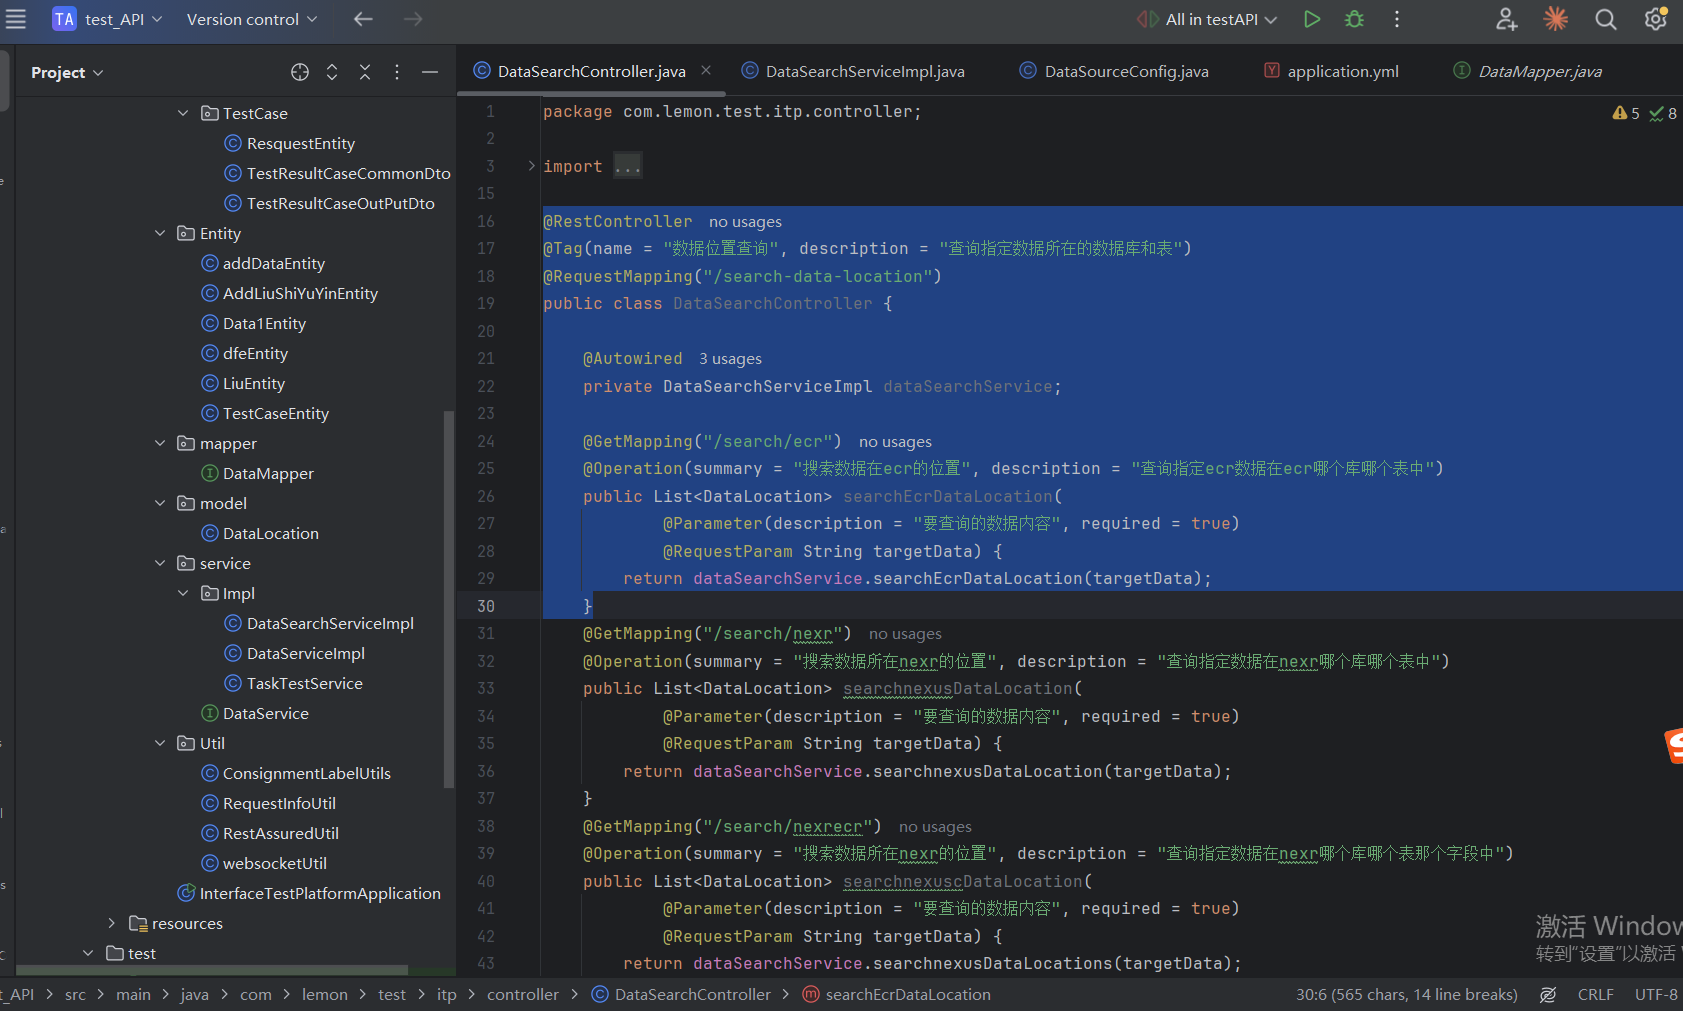Hide the Project tool window

[430, 72]
